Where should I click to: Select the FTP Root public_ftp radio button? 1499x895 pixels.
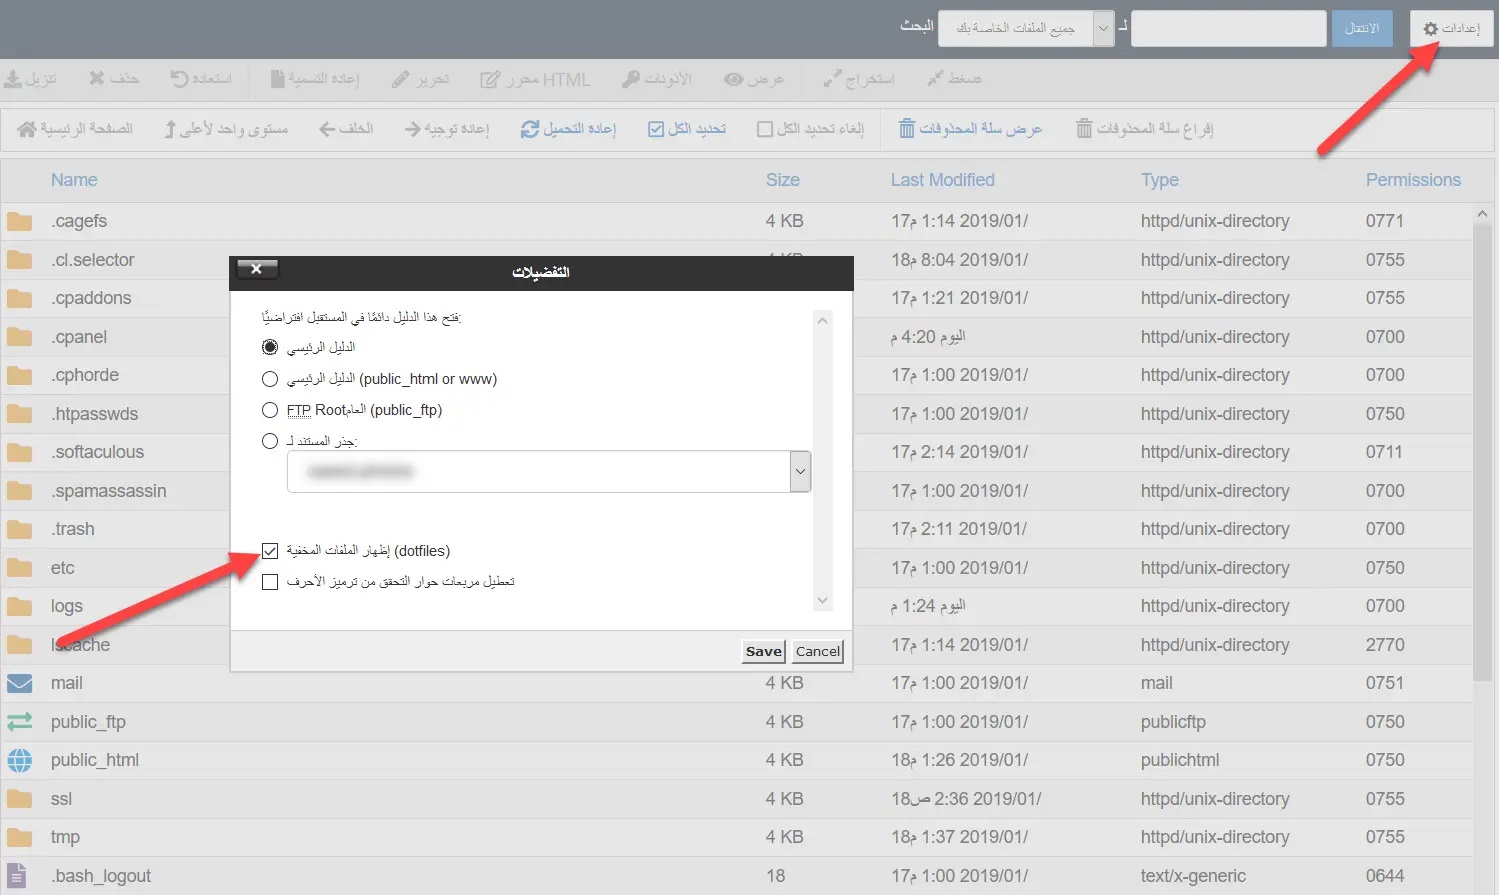coord(269,410)
